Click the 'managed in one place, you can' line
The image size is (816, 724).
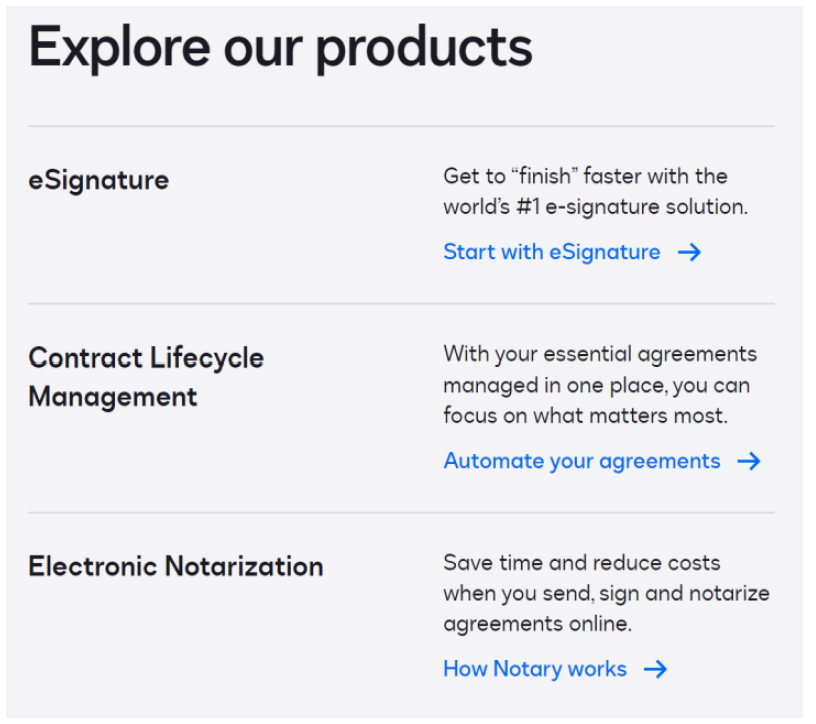point(596,385)
